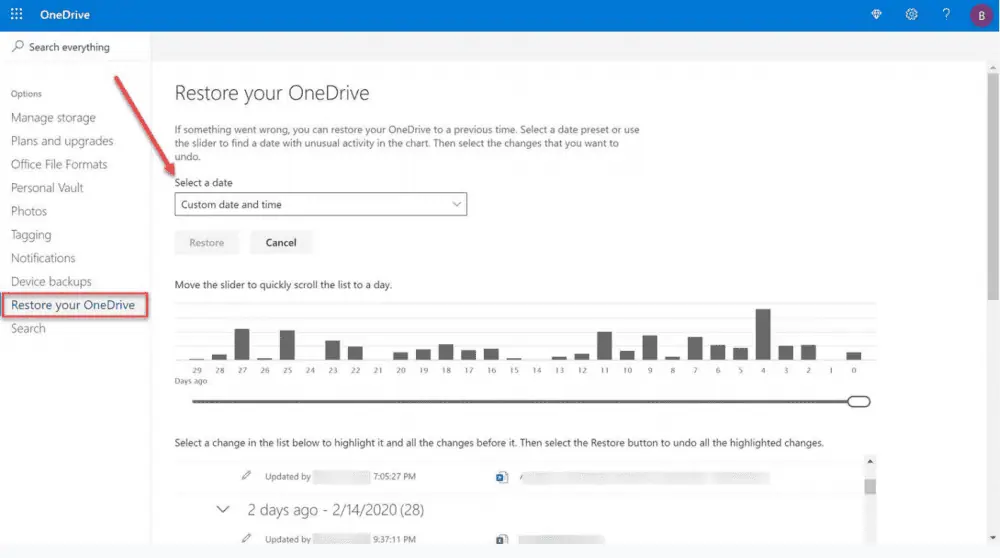Open the account avatar labeled B

pyautogui.click(x=981, y=15)
